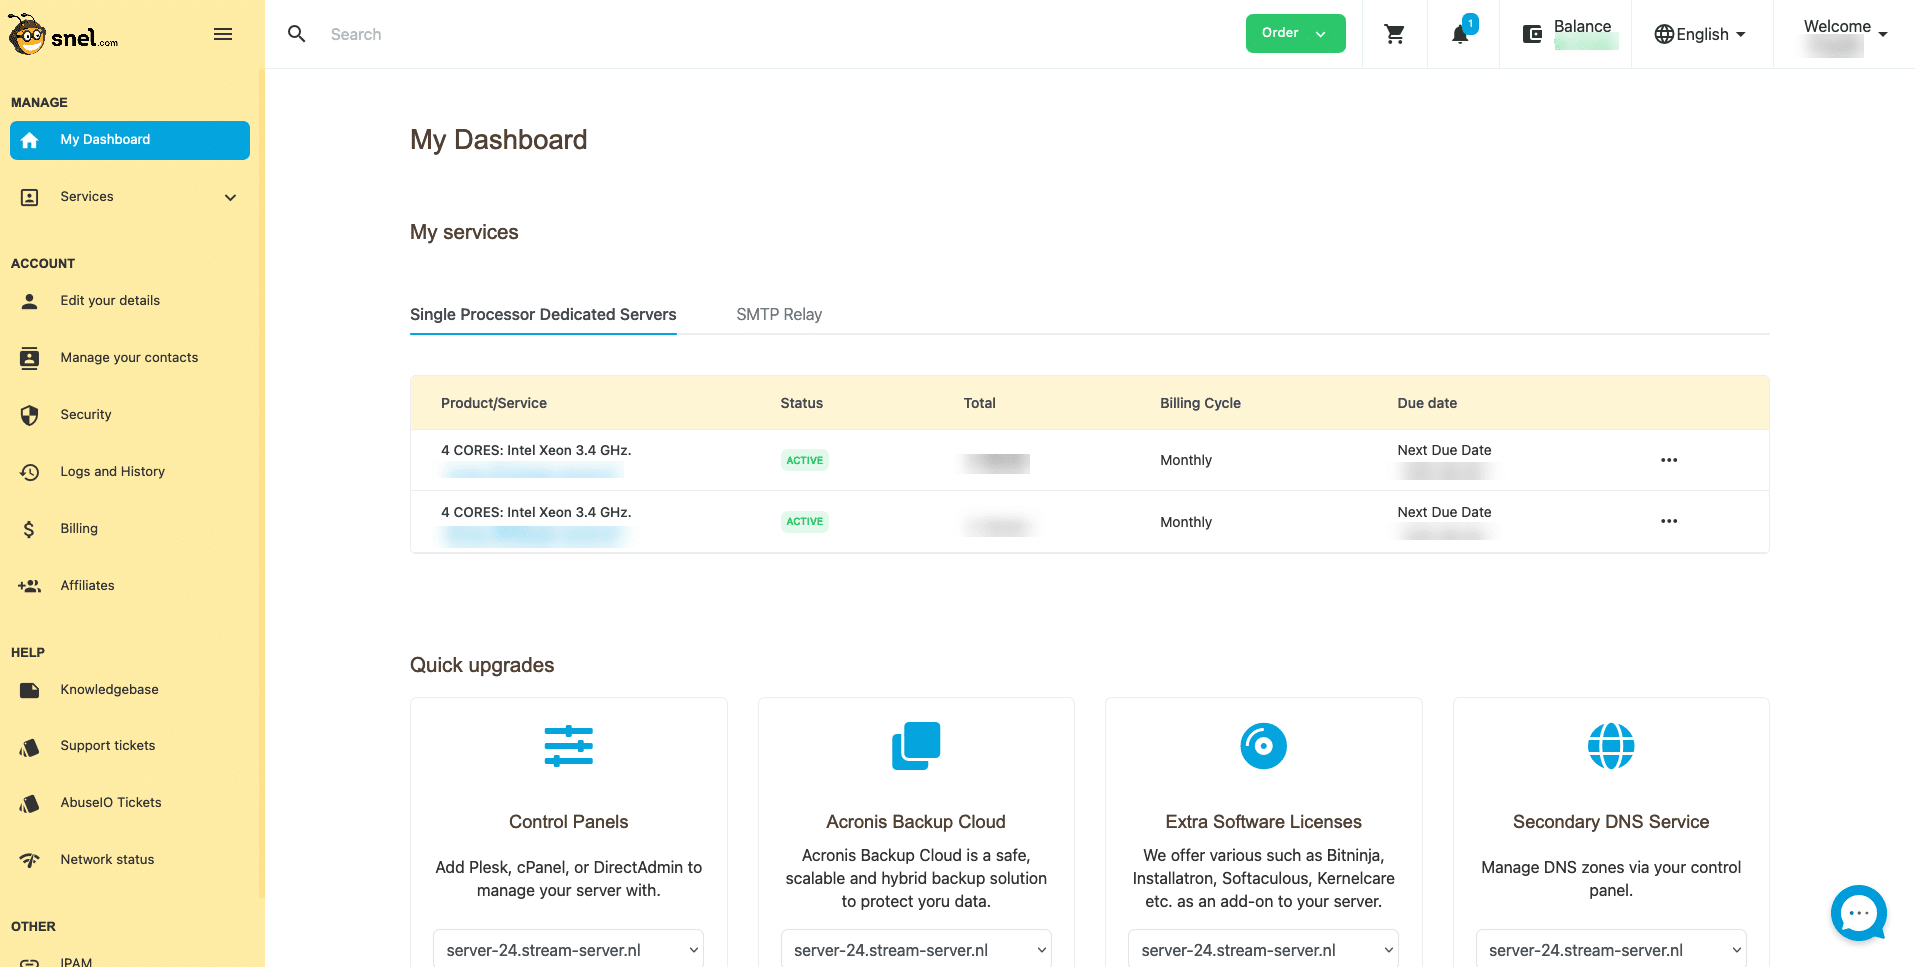Click the AbuseIO Tickets icon
1915x967 pixels.
click(30, 804)
